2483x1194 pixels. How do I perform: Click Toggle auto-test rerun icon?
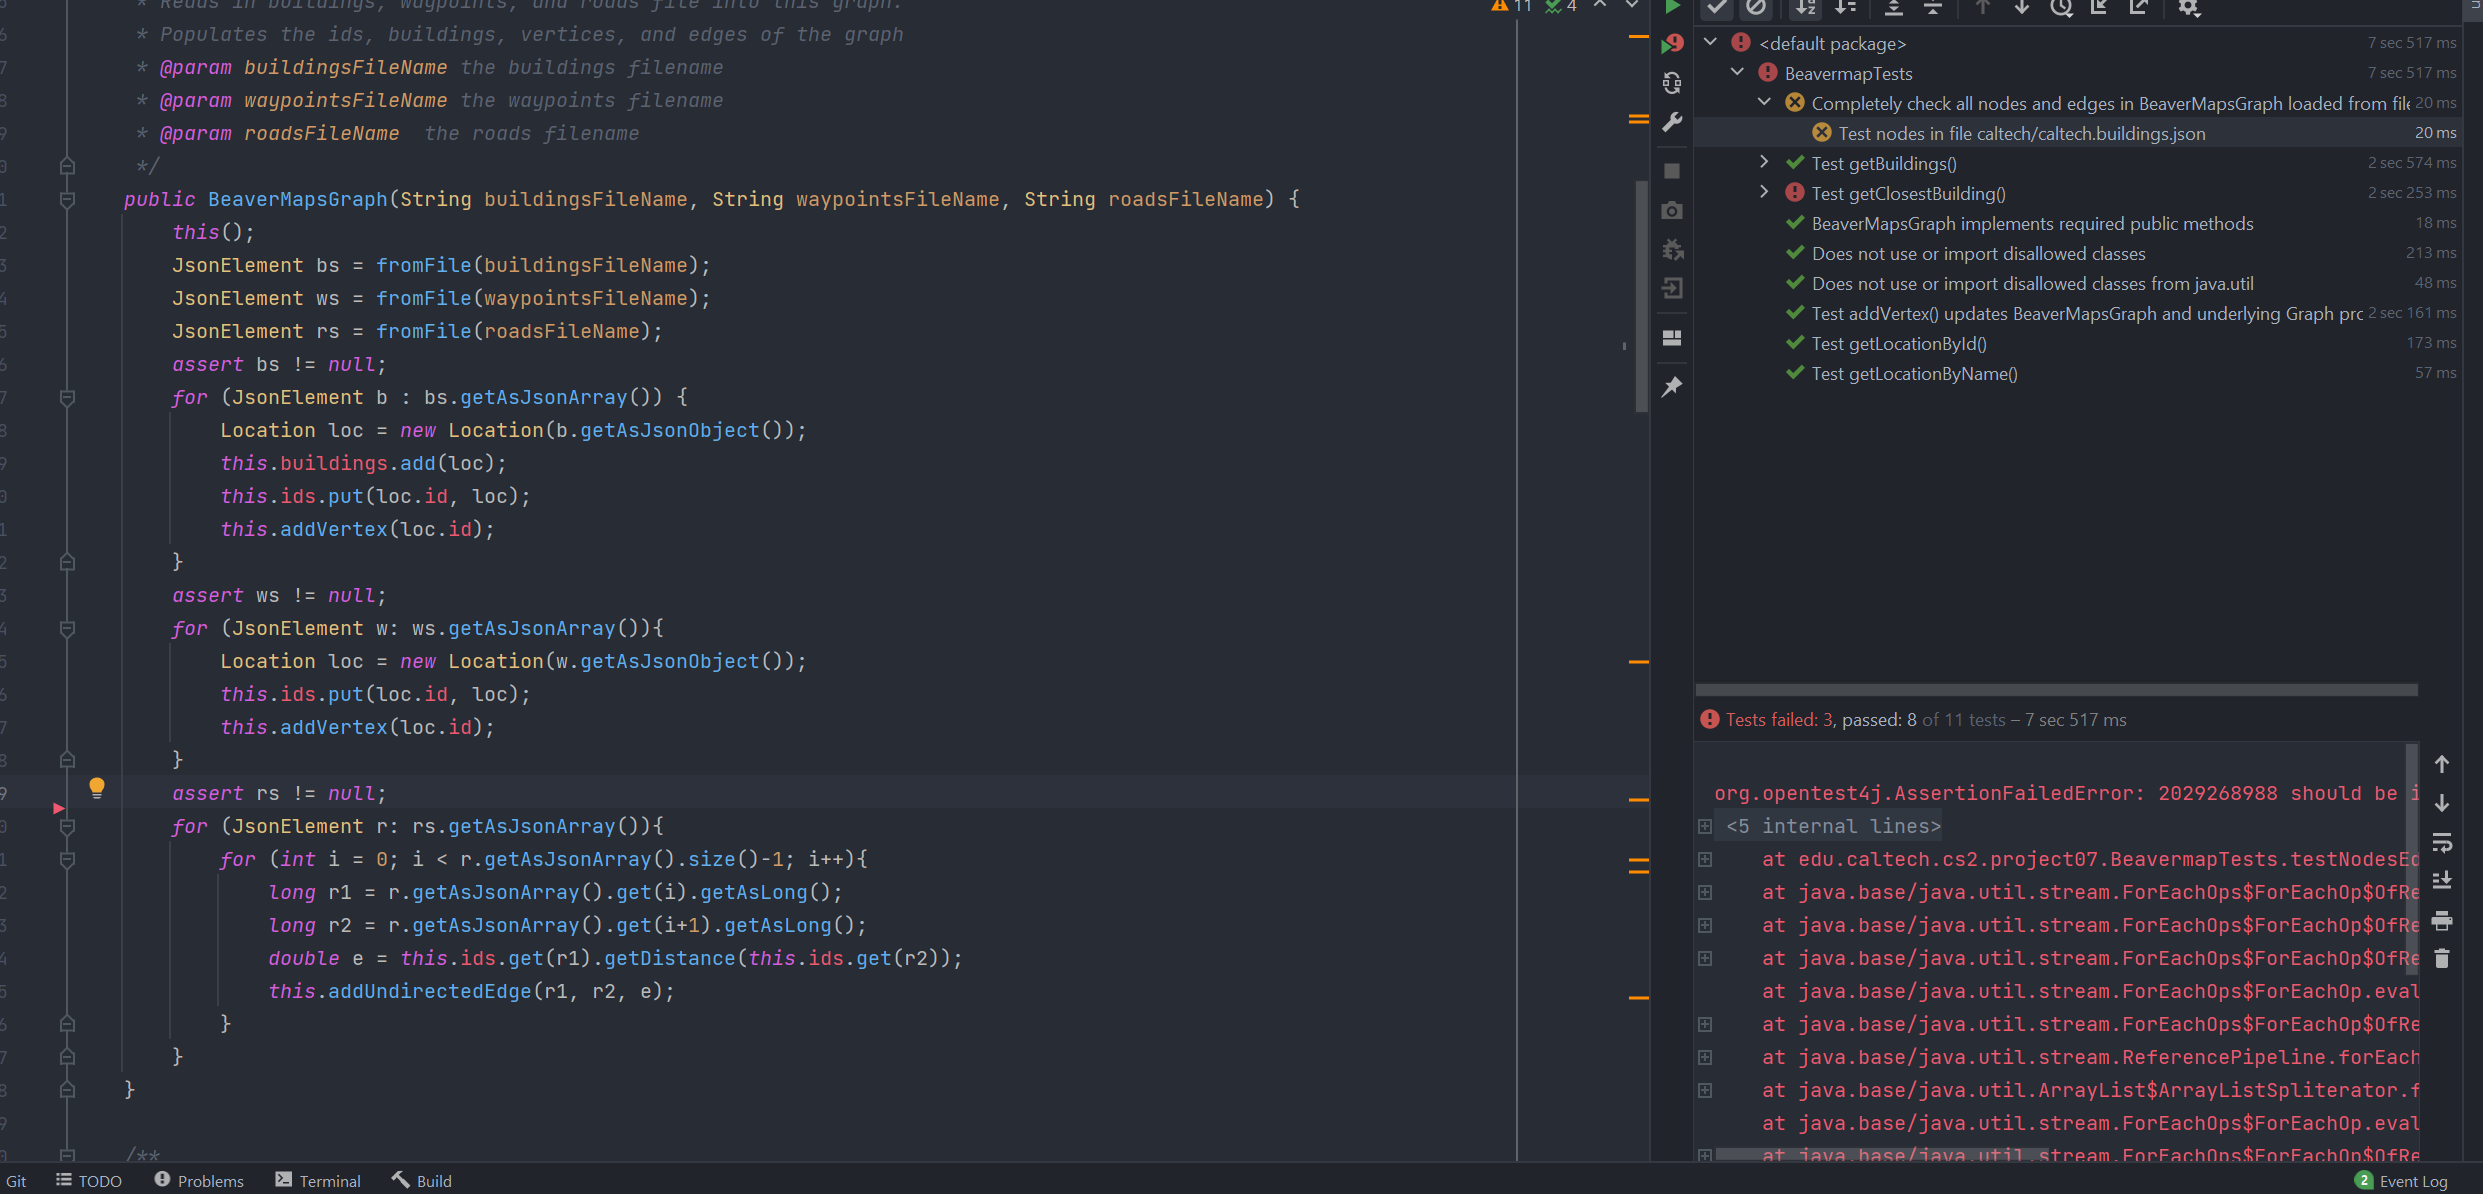[x=1672, y=83]
